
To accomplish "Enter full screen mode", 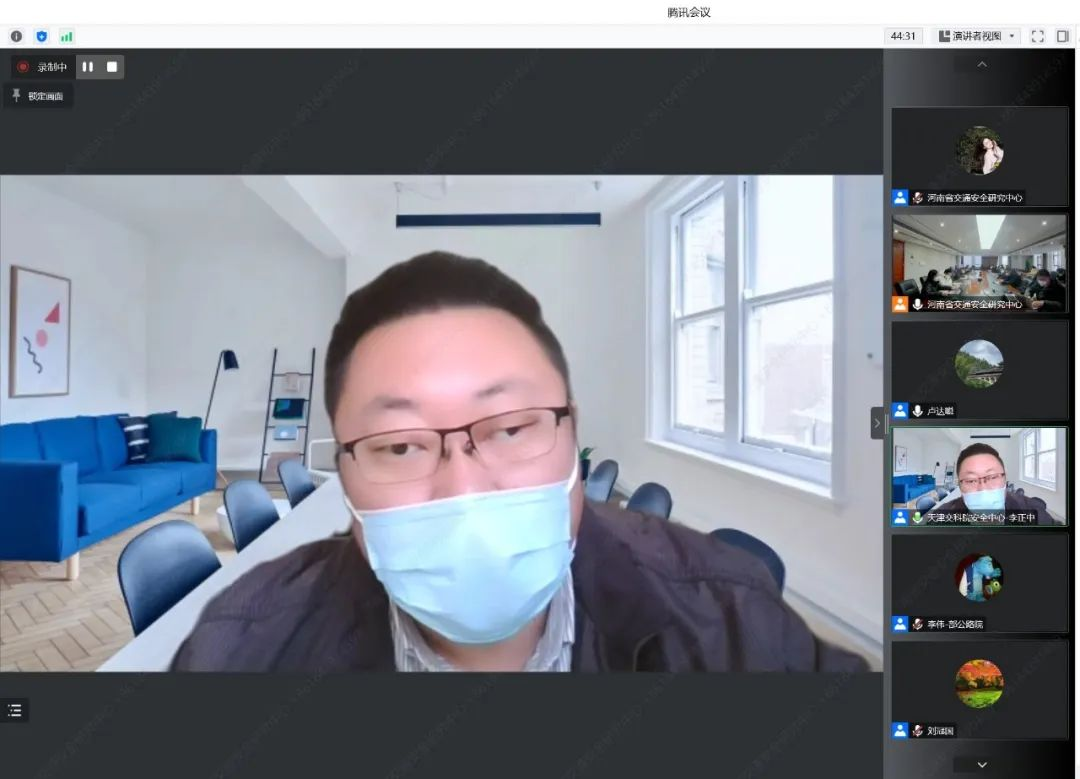I will click(x=1037, y=36).
